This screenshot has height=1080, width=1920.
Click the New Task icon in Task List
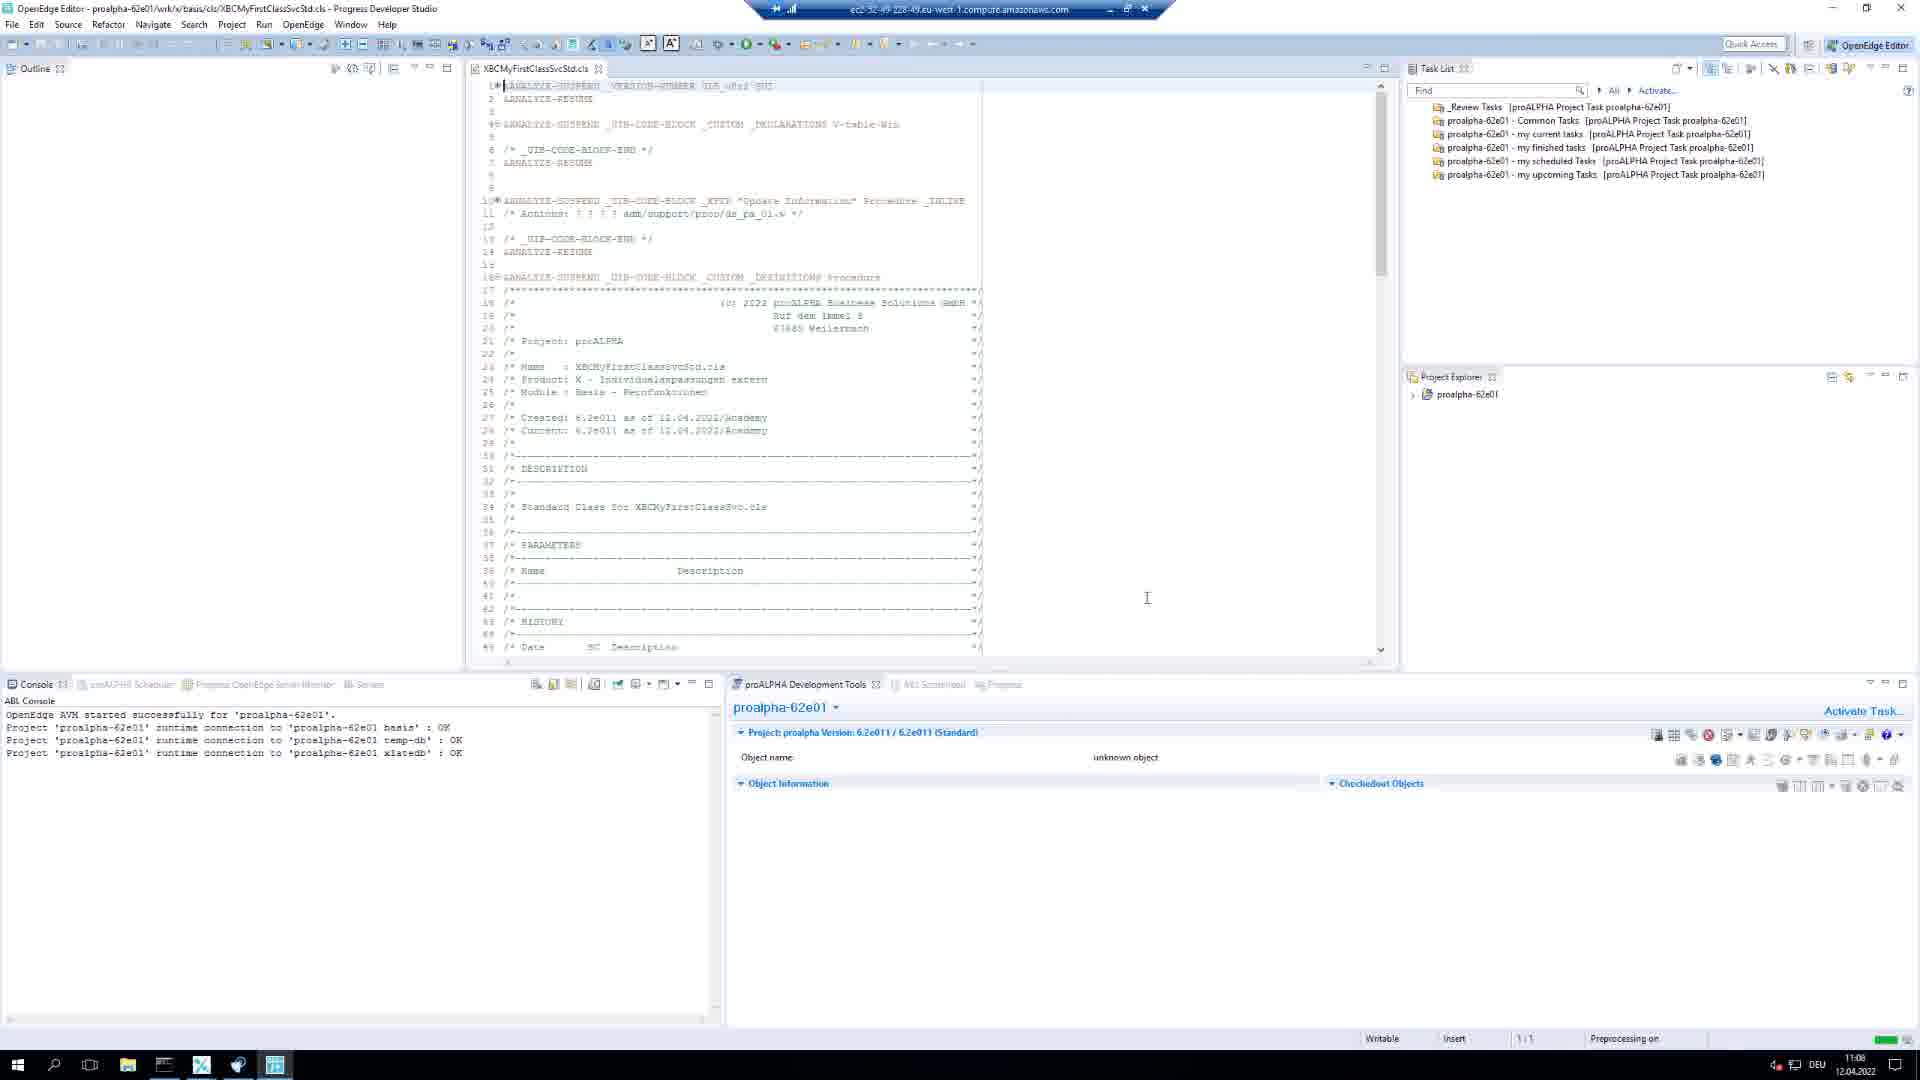1677,68
